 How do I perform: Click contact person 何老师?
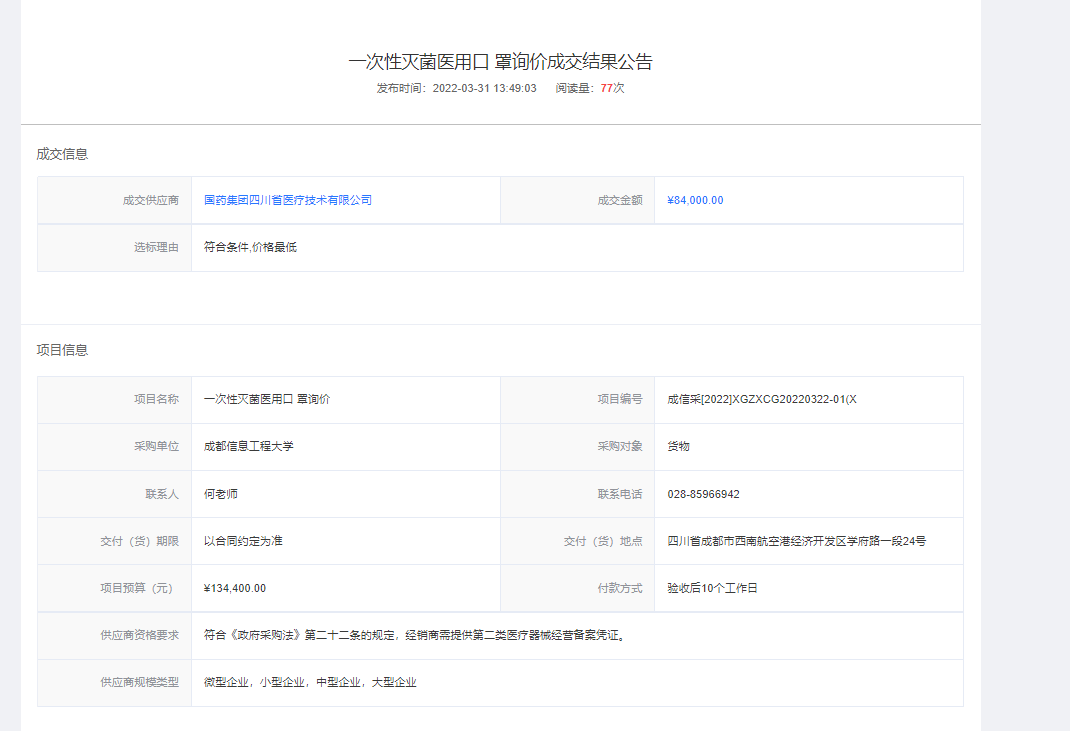tap(220, 494)
